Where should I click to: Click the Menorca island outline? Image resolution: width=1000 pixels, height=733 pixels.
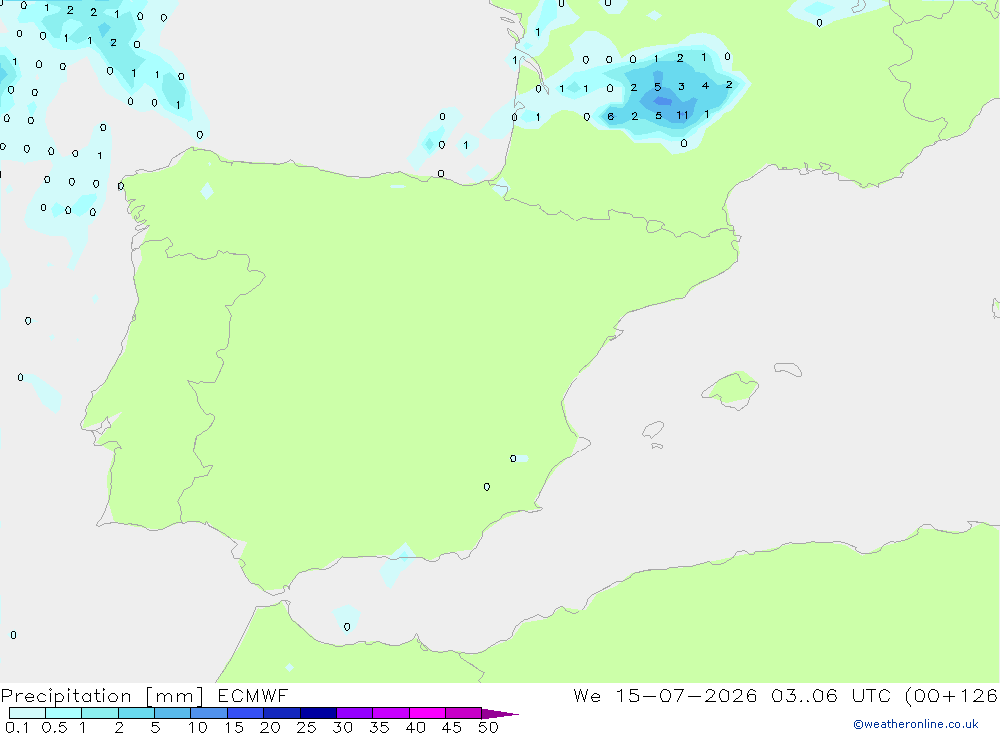788,369
